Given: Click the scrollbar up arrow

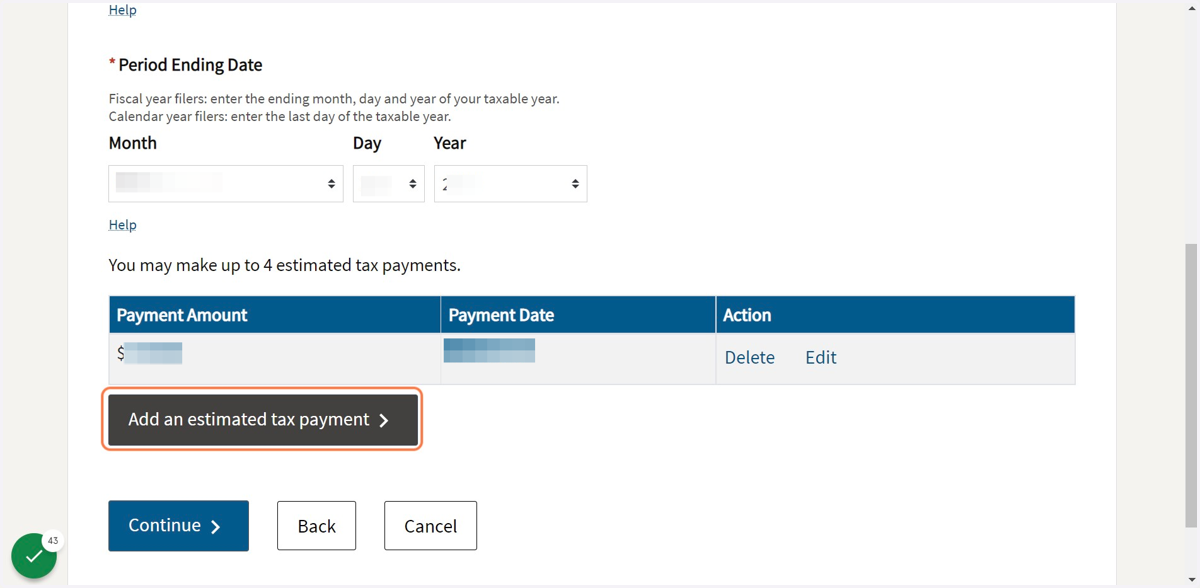Looking at the screenshot, I should [x=1191, y=7].
